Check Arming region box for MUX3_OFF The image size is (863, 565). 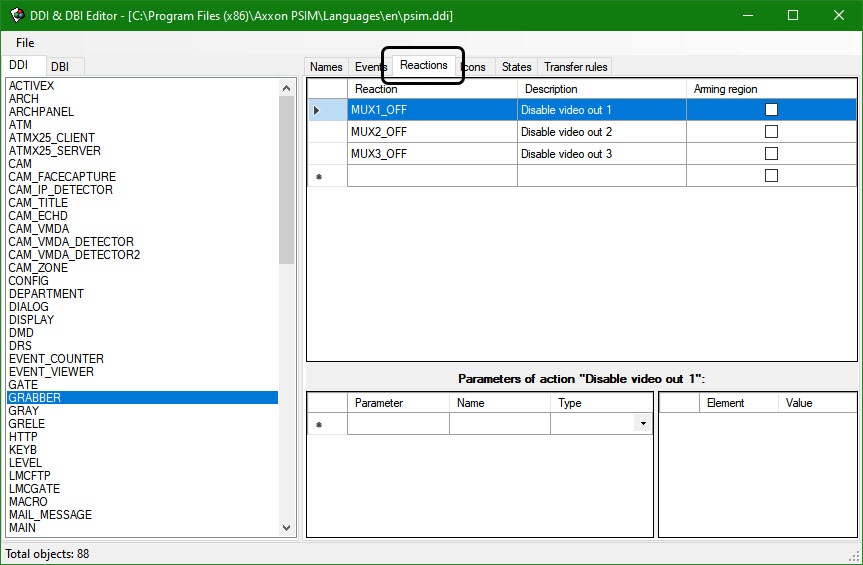[x=771, y=154]
